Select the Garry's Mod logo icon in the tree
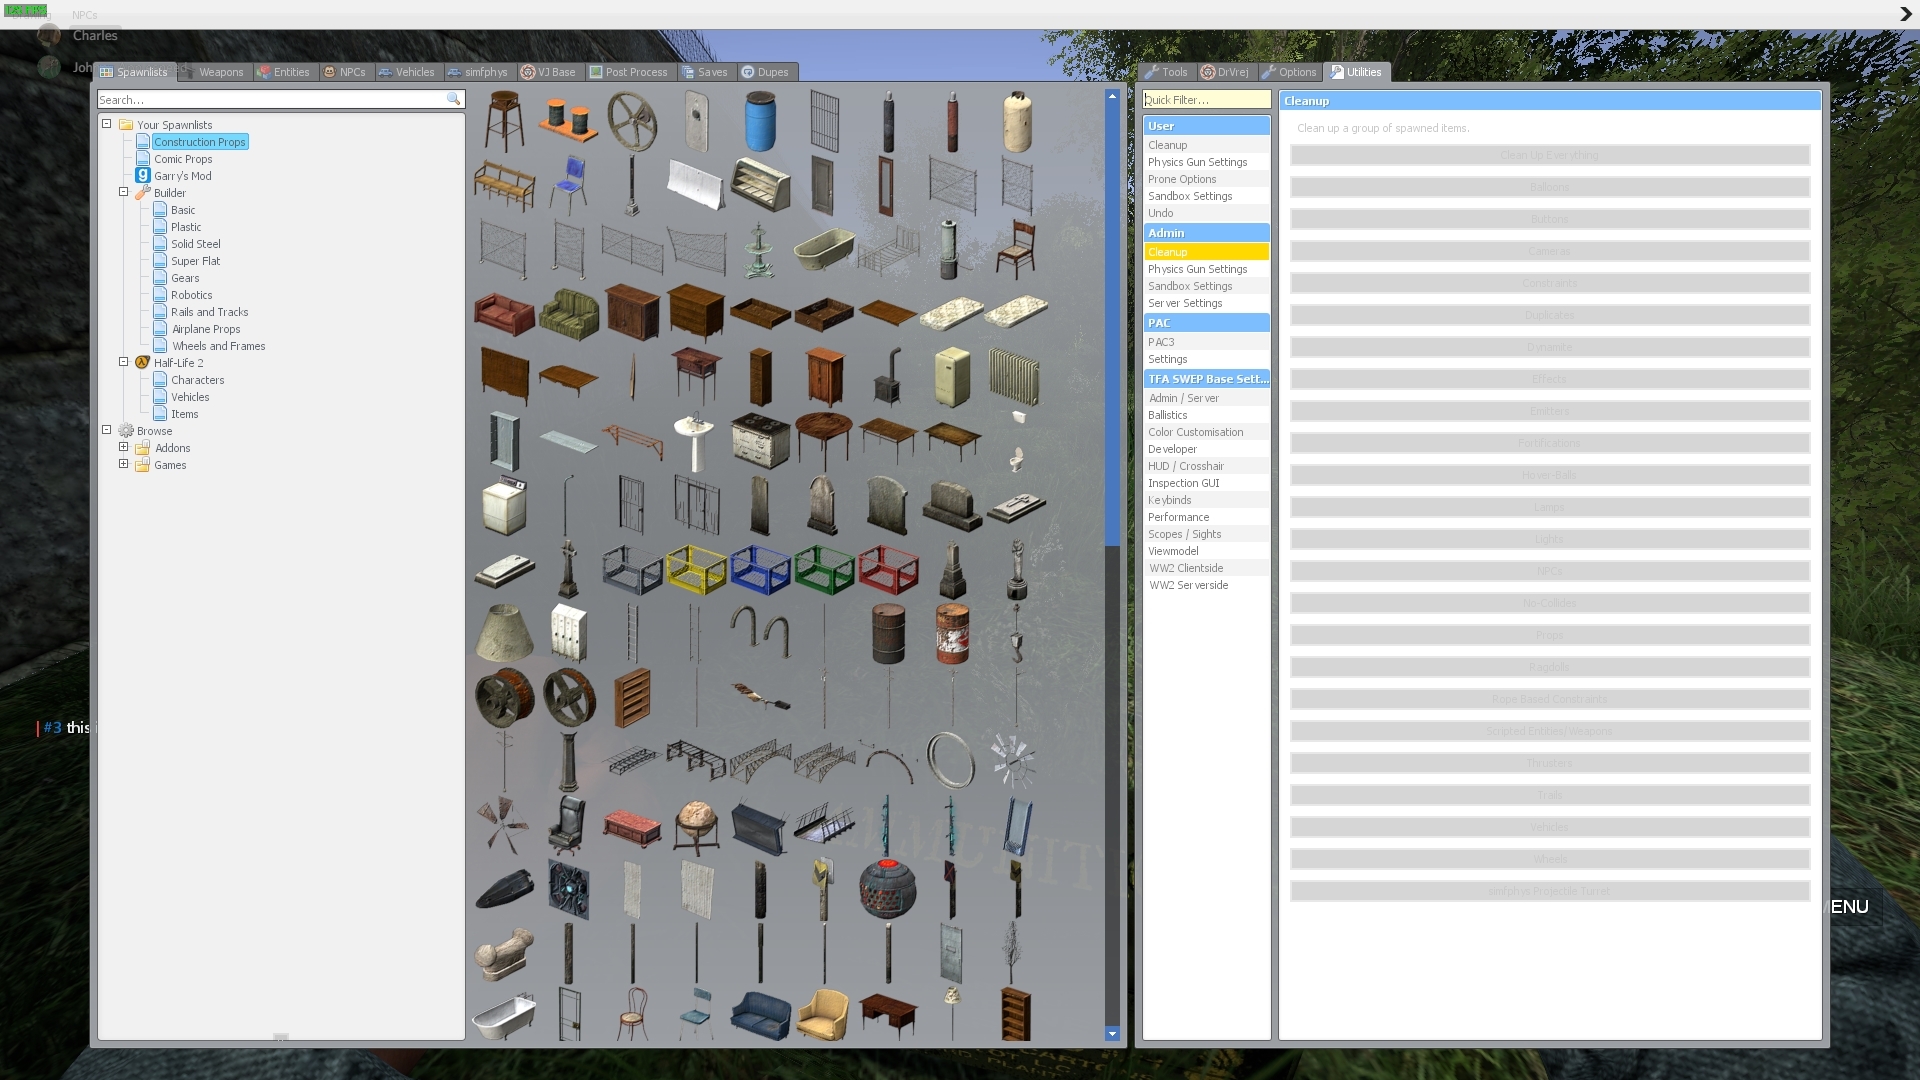The width and height of the screenshot is (1920, 1080). [143, 175]
